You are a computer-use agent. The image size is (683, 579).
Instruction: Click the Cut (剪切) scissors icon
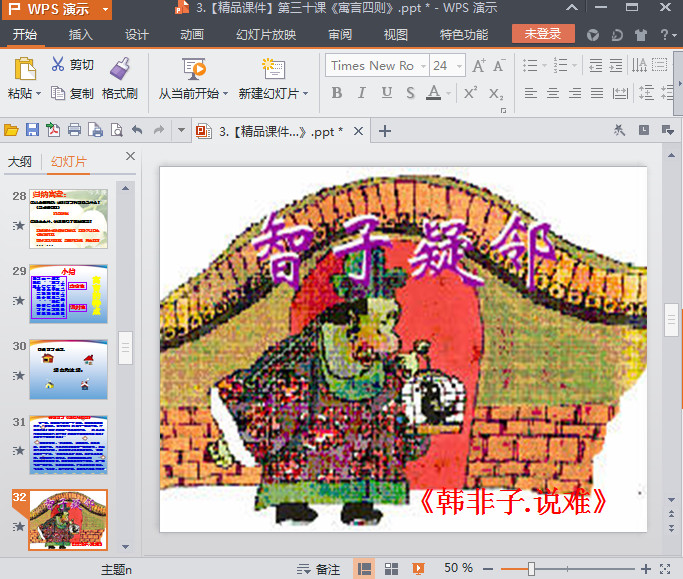pyautogui.click(x=58, y=66)
